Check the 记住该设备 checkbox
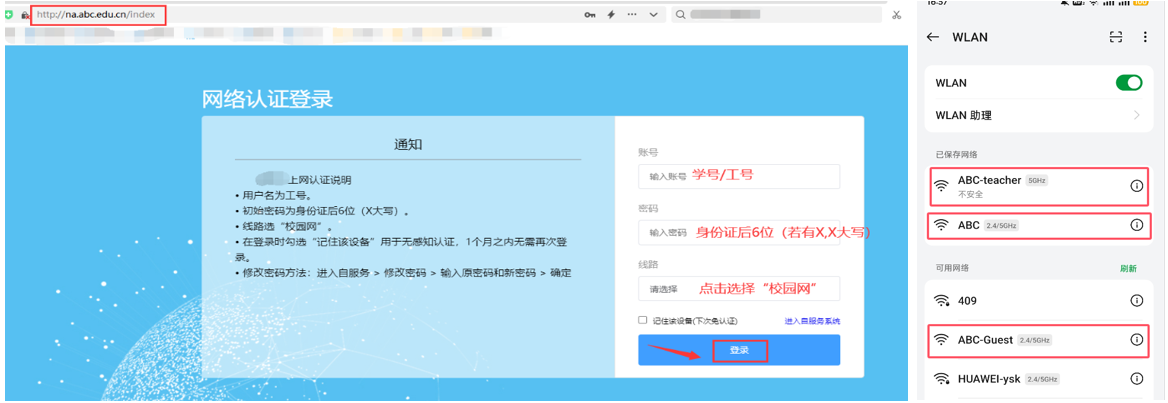 coord(643,320)
